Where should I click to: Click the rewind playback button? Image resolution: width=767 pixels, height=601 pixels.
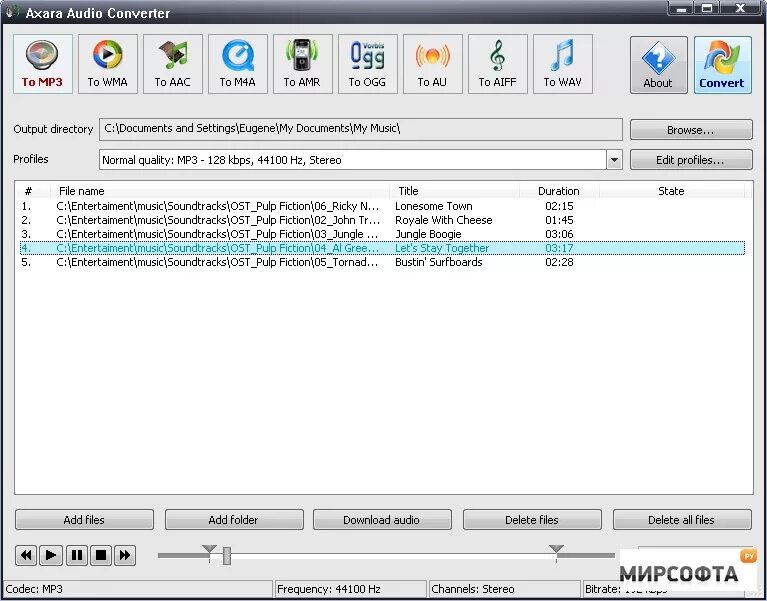(26, 555)
